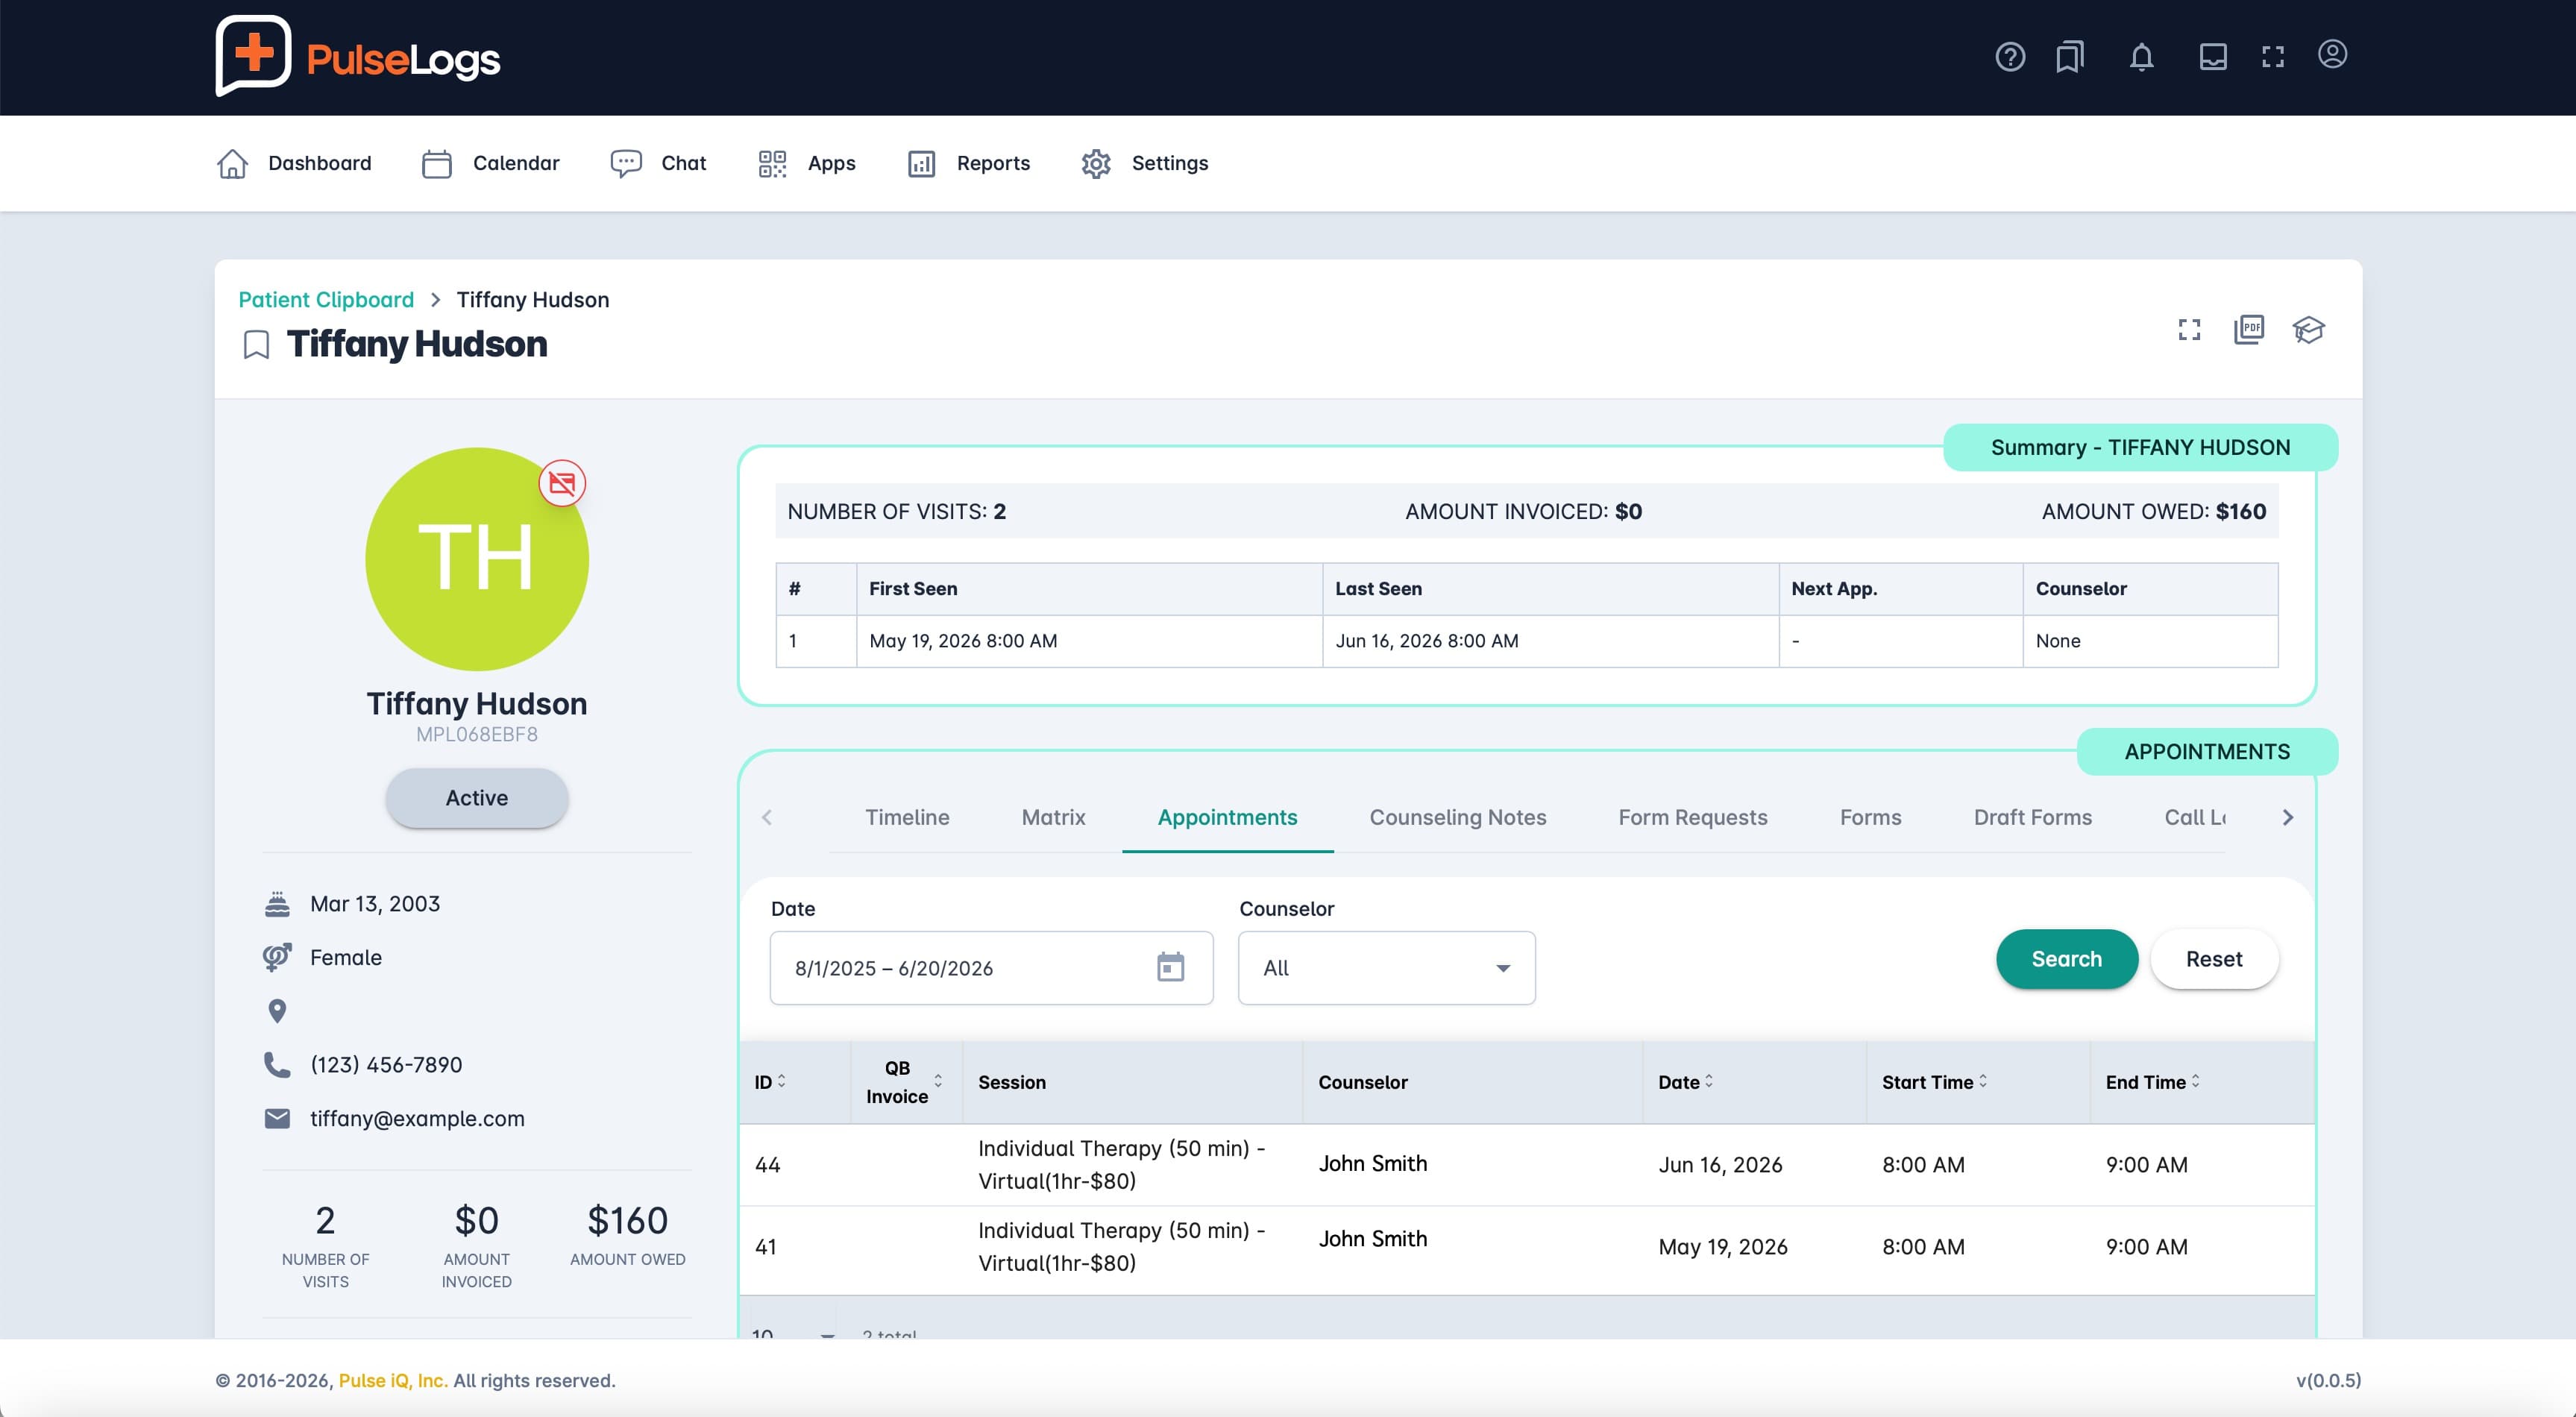
Task: Open bookmarks icon in top header
Action: [2070, 57]
